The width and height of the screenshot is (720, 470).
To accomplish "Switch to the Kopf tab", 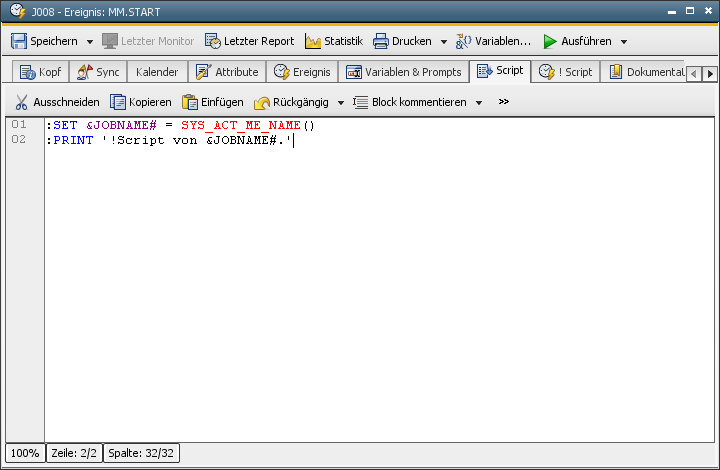I will point(40,72).
